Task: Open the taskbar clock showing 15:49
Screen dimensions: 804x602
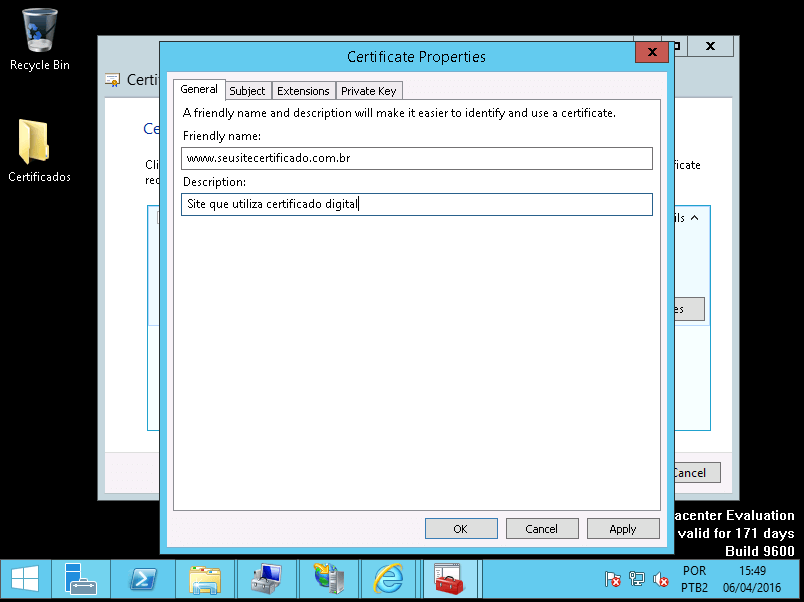Action: 752,579
